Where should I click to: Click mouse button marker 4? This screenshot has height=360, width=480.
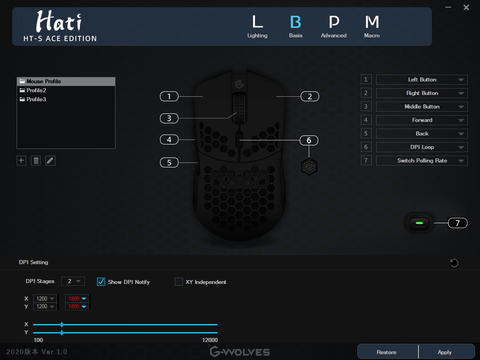pos(169,140)
